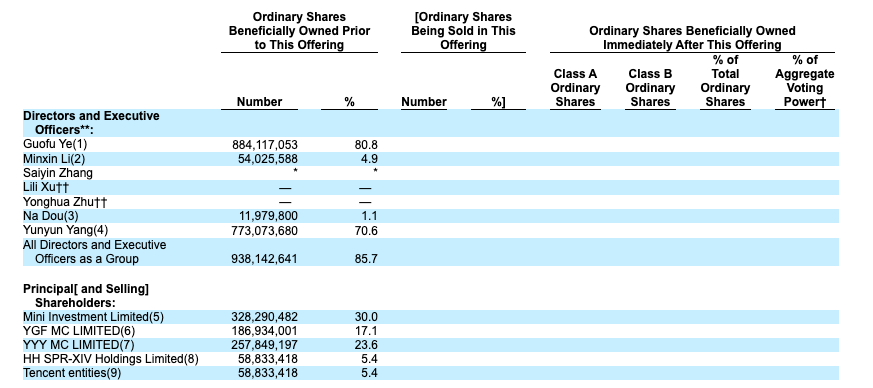
Task: Select the 80.8 percentage value
Action: (366, 145)
